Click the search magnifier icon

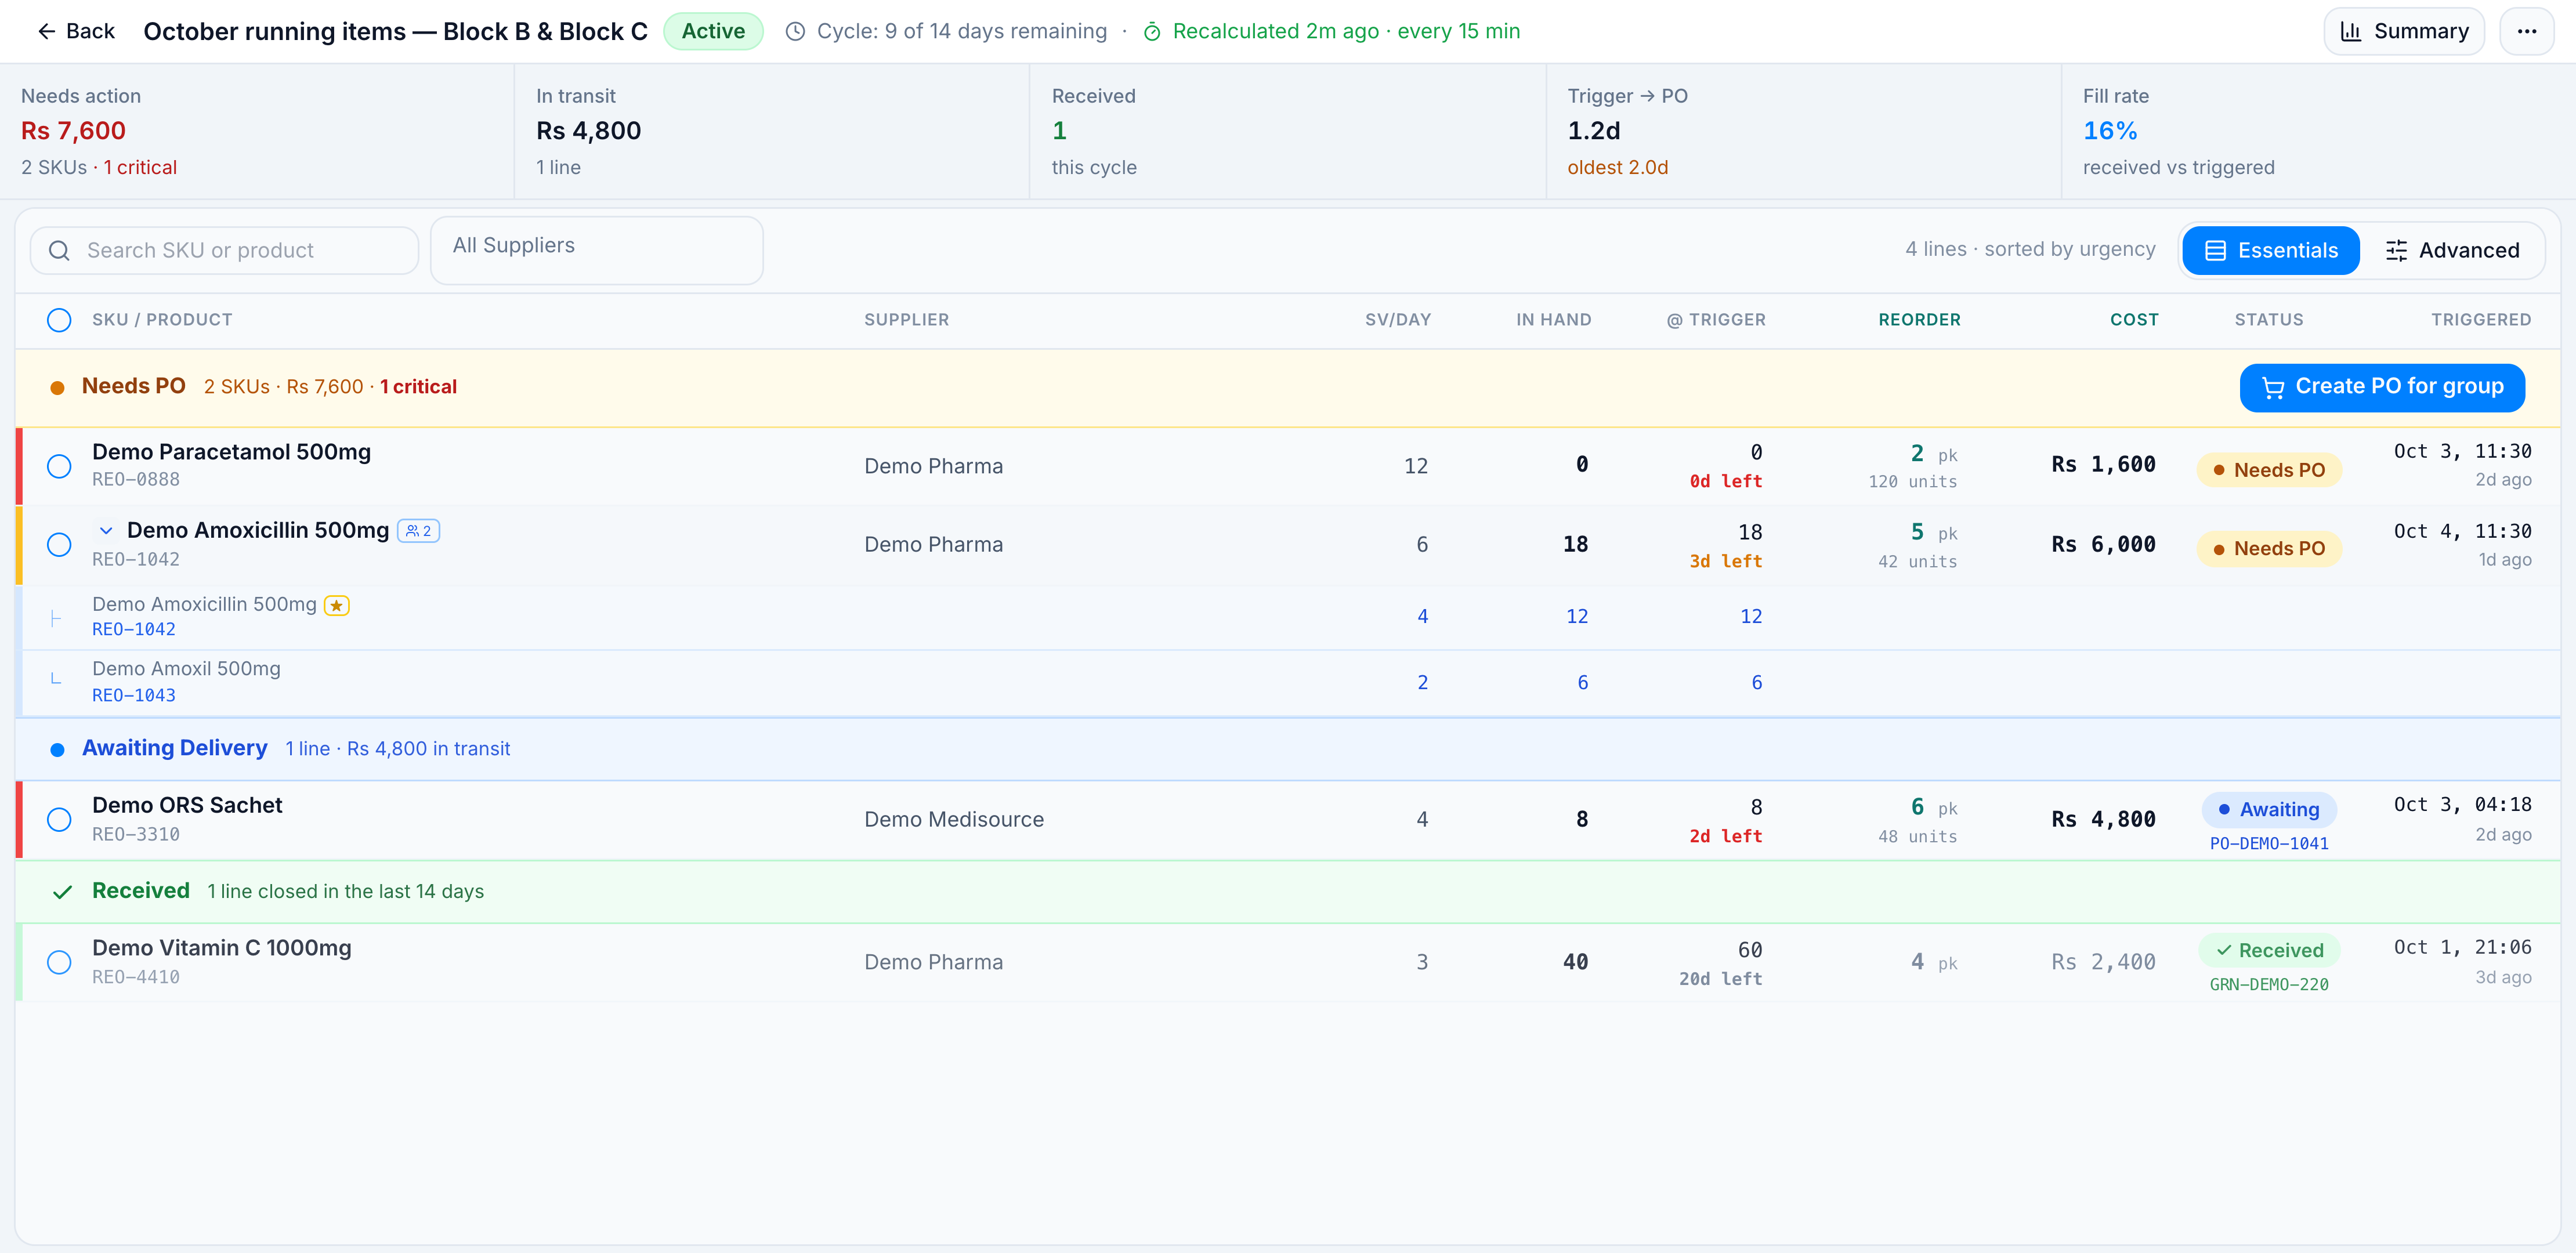[59, 250]
